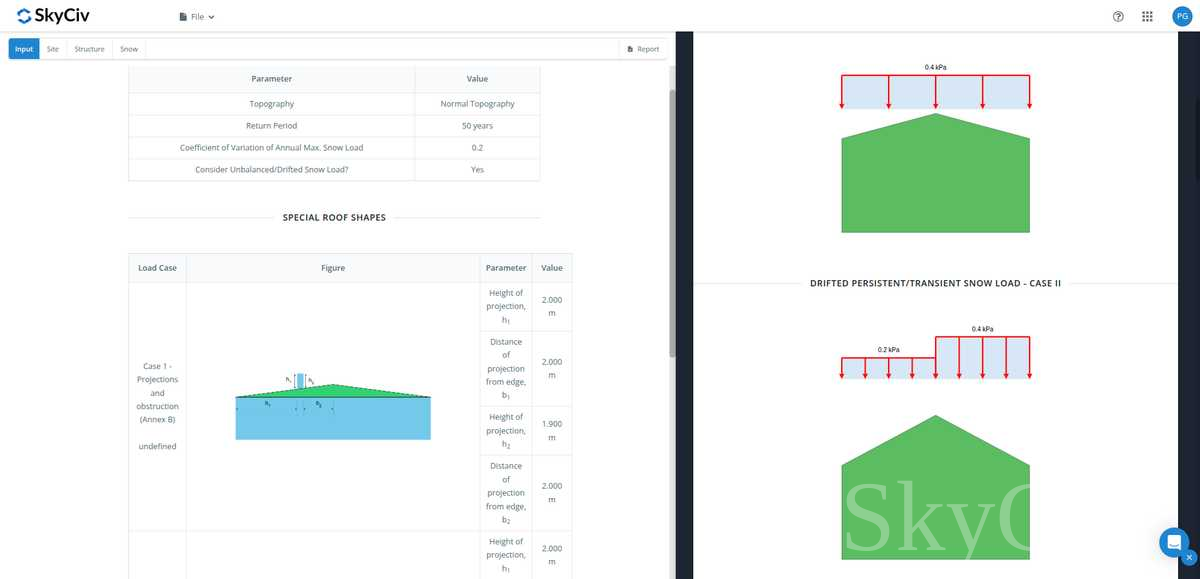Open the Structure tab

(x=89, y=49)
